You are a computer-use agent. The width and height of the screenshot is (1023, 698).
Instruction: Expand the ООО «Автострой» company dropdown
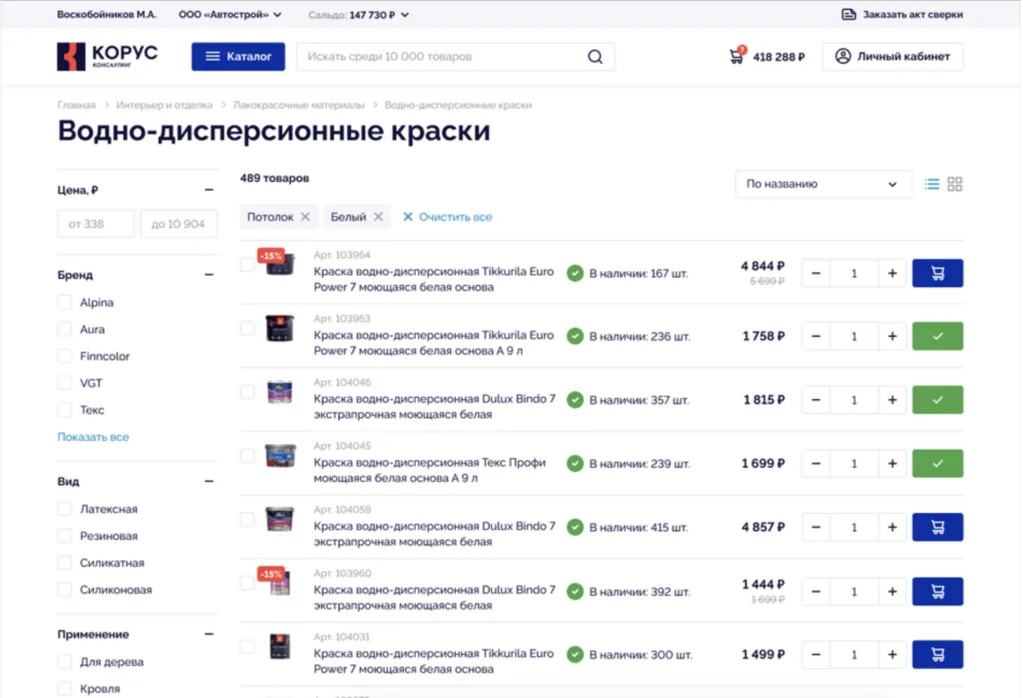(230, 15)
